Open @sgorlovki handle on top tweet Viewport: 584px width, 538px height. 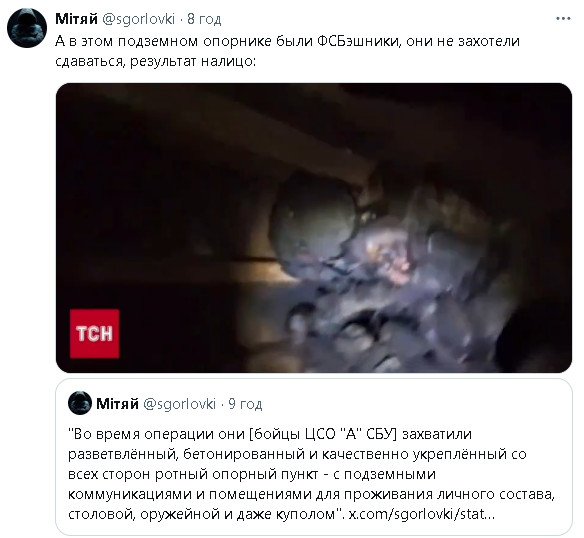[x=138, y=19]
